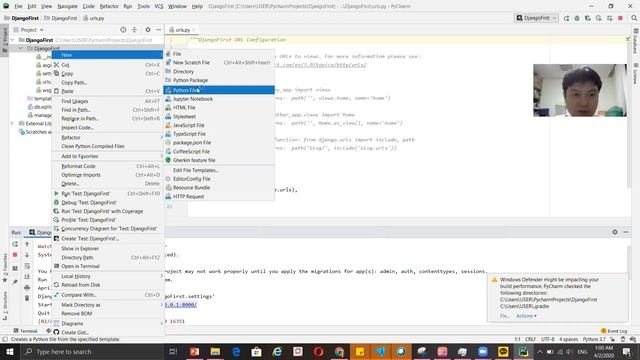Choose Gherkin feature file entry

(x=219, y=160)
